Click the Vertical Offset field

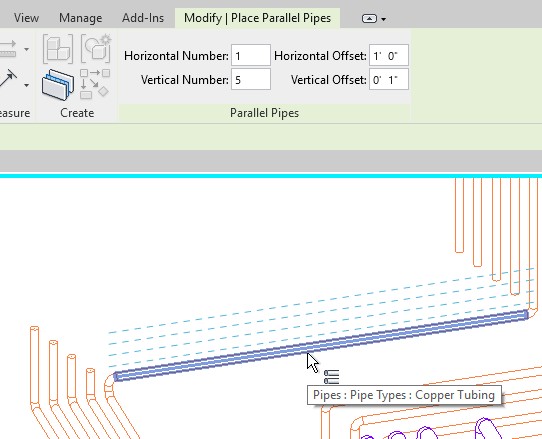(x=389, y=80)
